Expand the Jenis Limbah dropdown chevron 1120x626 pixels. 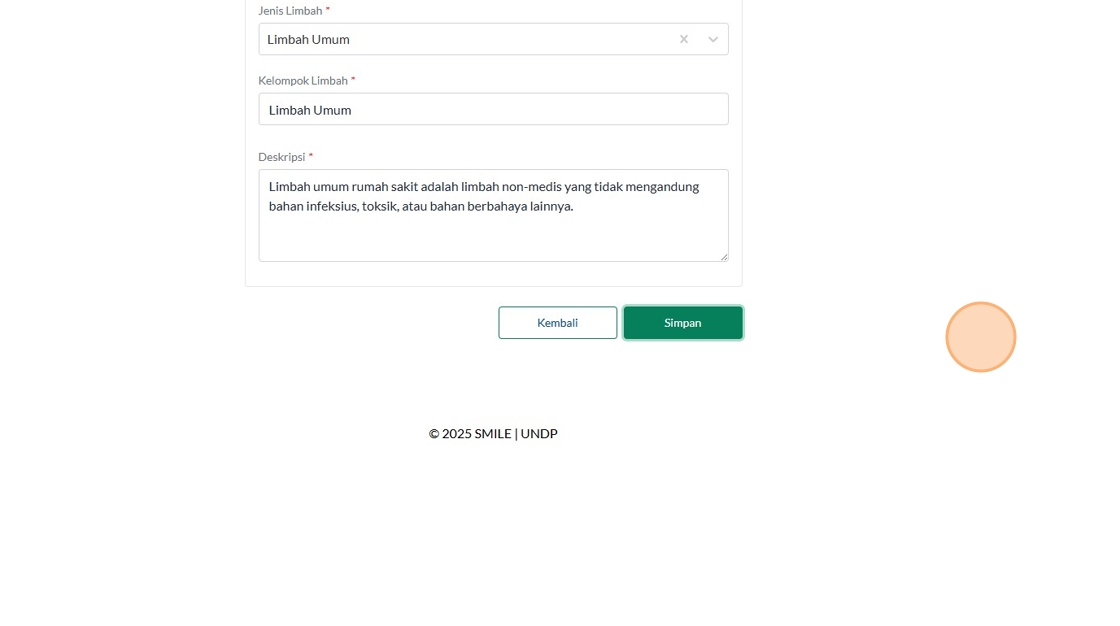713,39
